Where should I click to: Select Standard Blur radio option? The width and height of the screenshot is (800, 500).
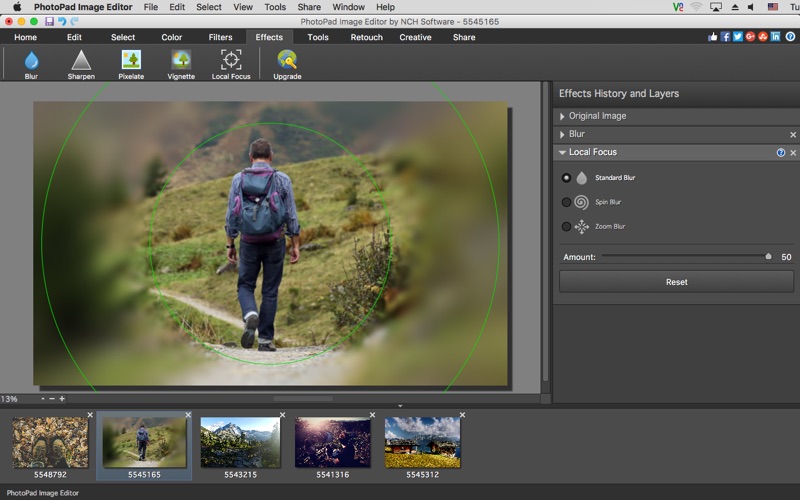[x=567, y=178]
